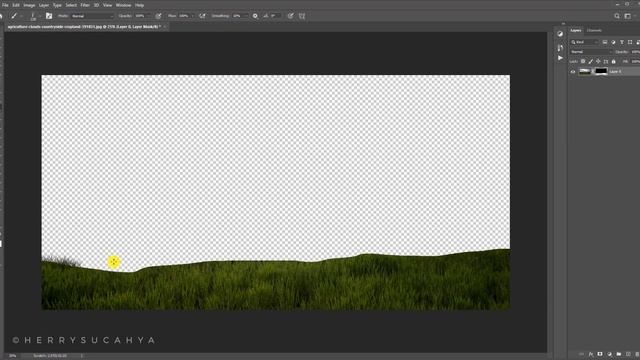Viewport: 640px width, 360px height.
Task: Add a layer style fx icon
Action: click(x=591, y=354)
